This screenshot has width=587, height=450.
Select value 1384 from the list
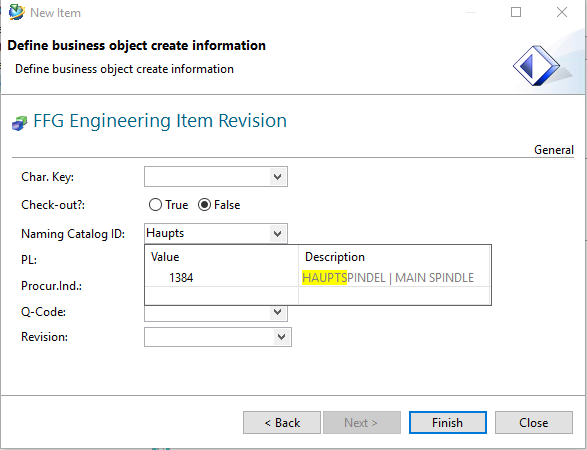181,278
